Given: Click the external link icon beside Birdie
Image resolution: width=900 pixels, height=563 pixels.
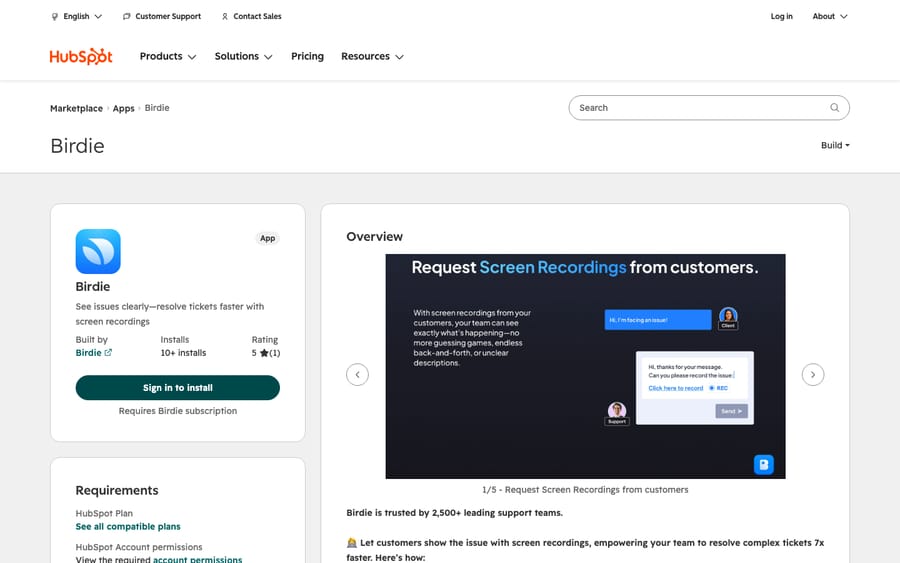Looking at the screenshot, I should tap(108, 352).
